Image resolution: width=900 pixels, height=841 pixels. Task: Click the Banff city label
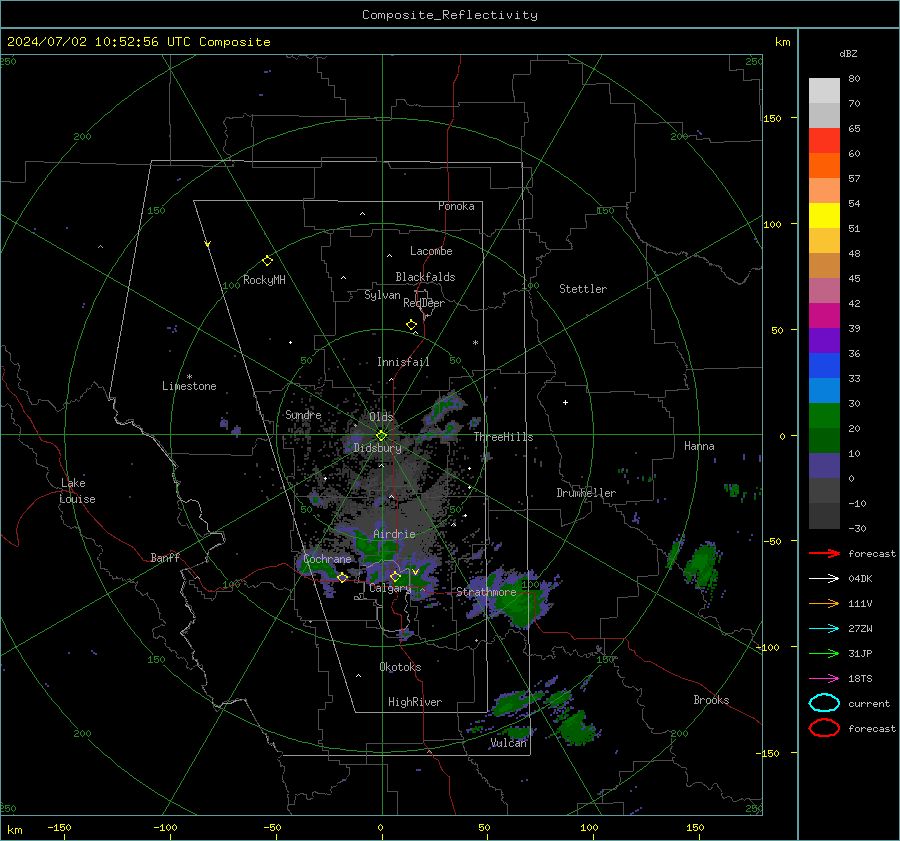[165, 557]
